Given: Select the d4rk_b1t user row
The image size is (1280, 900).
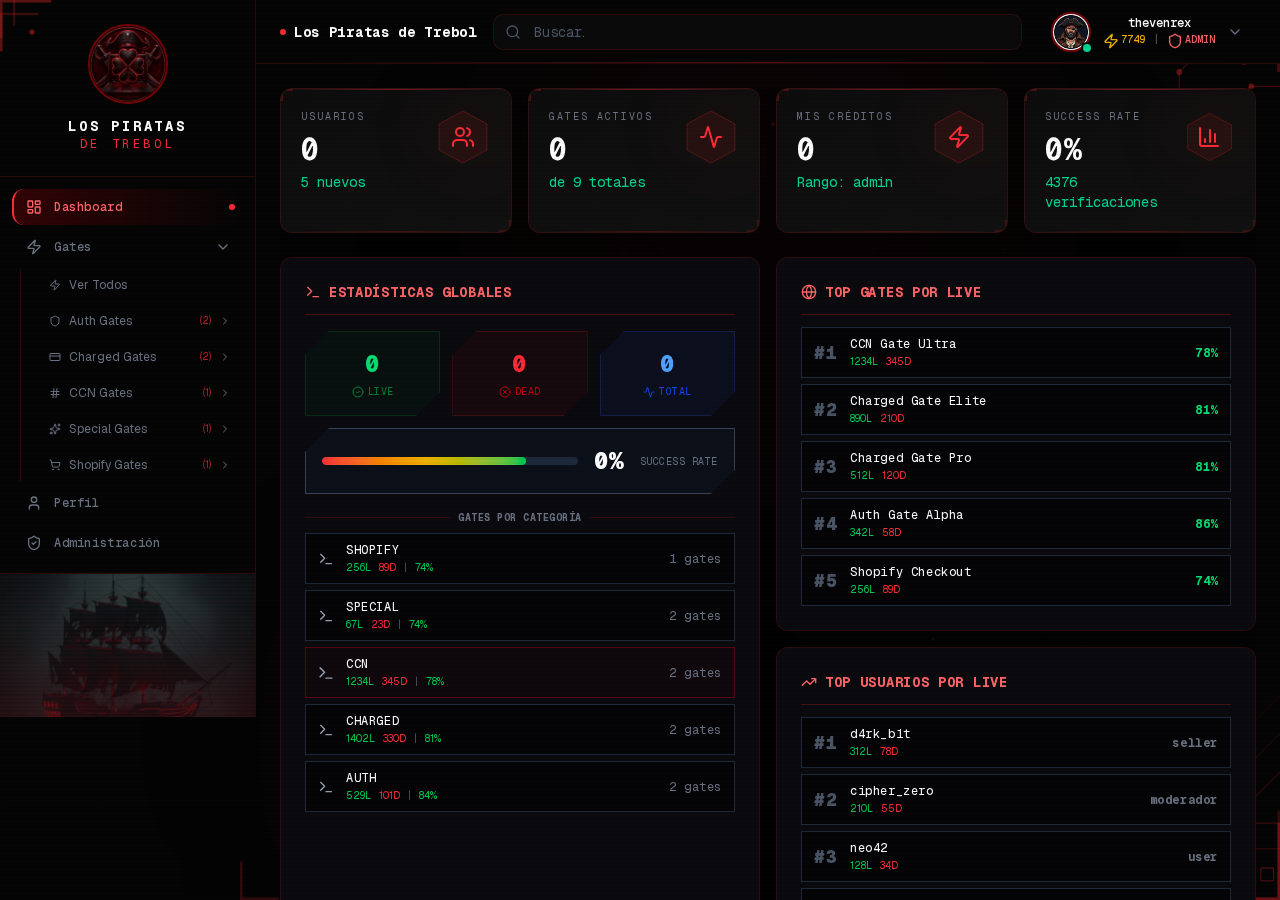Looking at the screenshot, I should click(x=1016, y=742).
